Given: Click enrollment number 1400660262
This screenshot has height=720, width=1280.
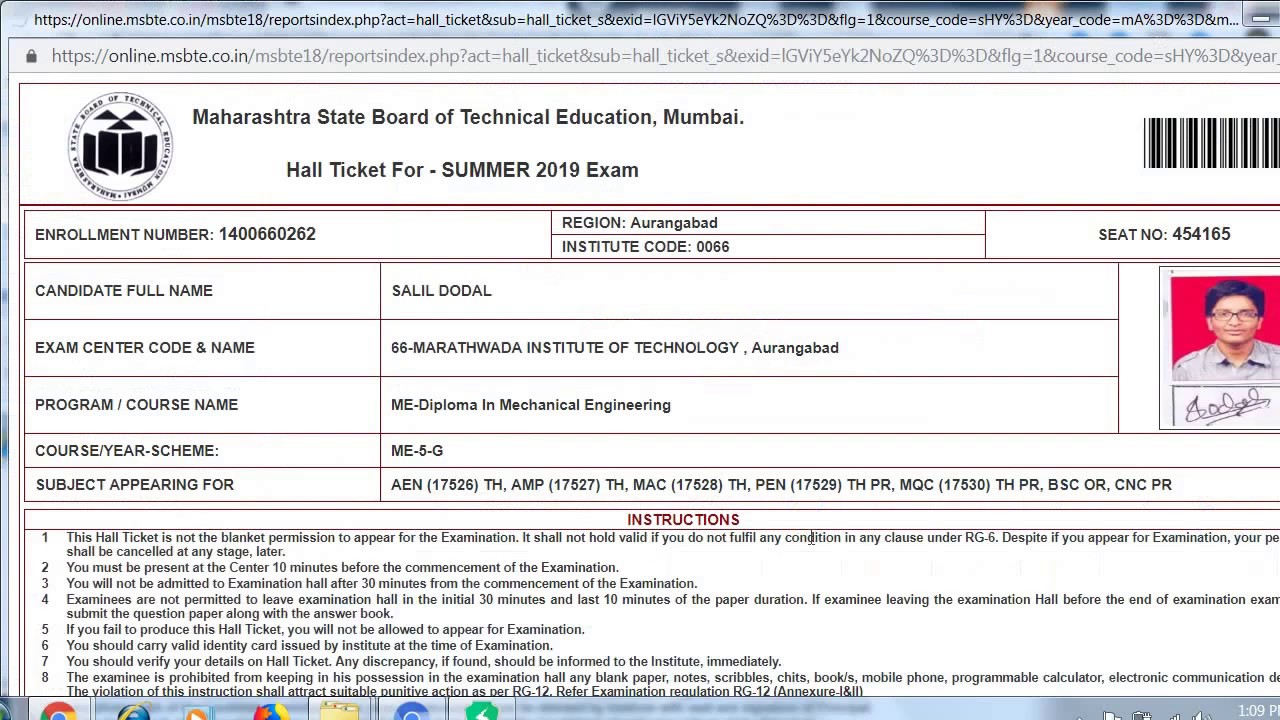Looking at the screenshot, I should (267, 234).
